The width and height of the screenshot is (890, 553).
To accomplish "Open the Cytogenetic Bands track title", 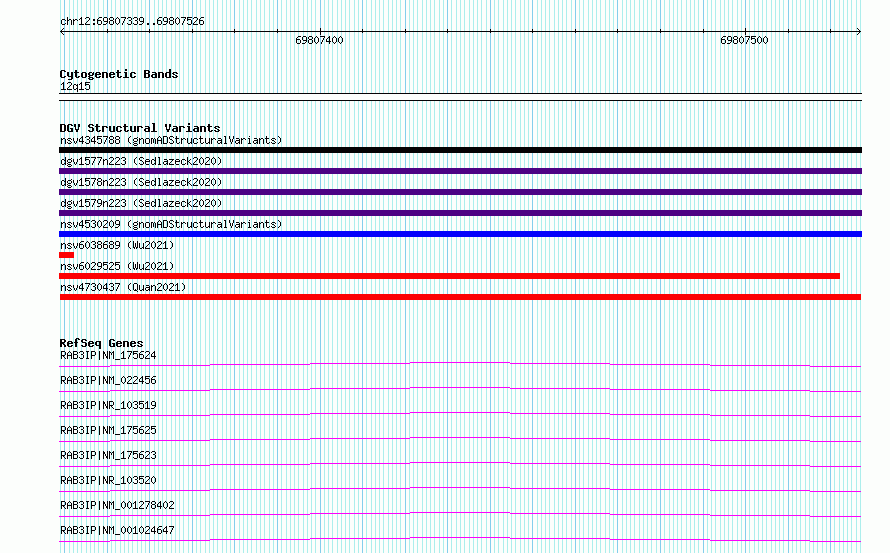I will coord(119,74).
